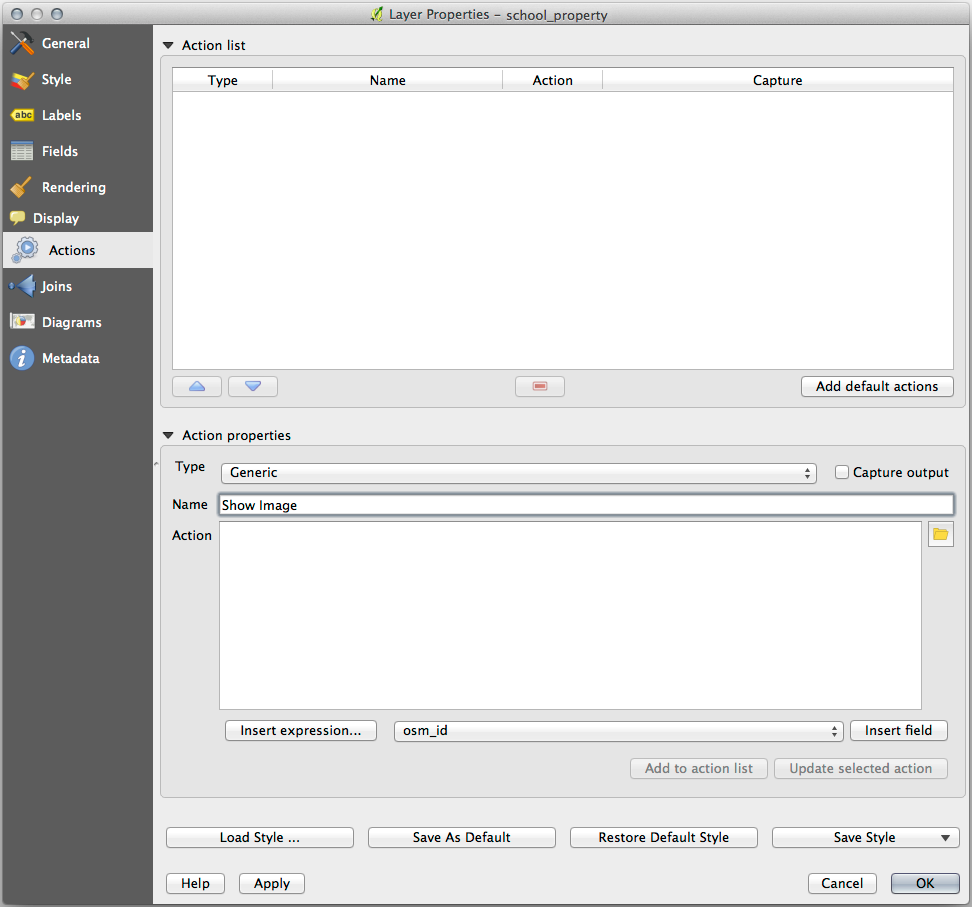Click the red remove action button
The image size is (972, 907).
pyautogui.click(x=540, y=386)
